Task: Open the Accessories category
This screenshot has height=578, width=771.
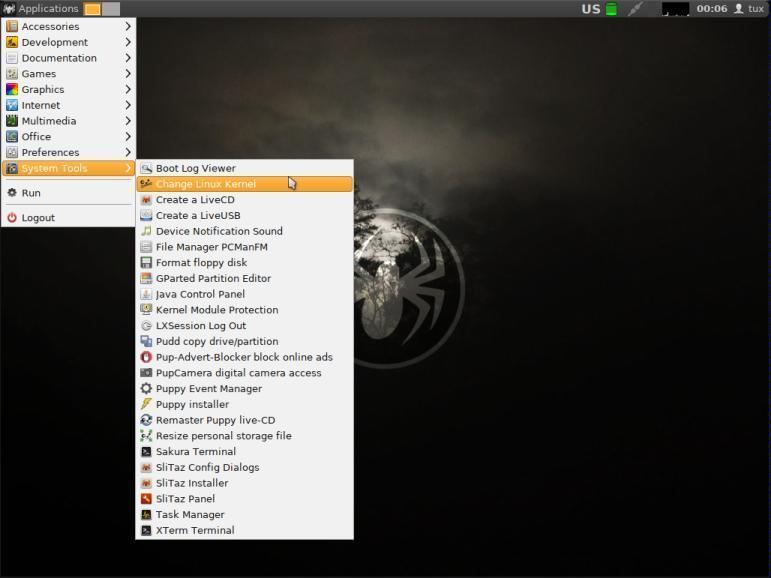Action: coord(68,26)
